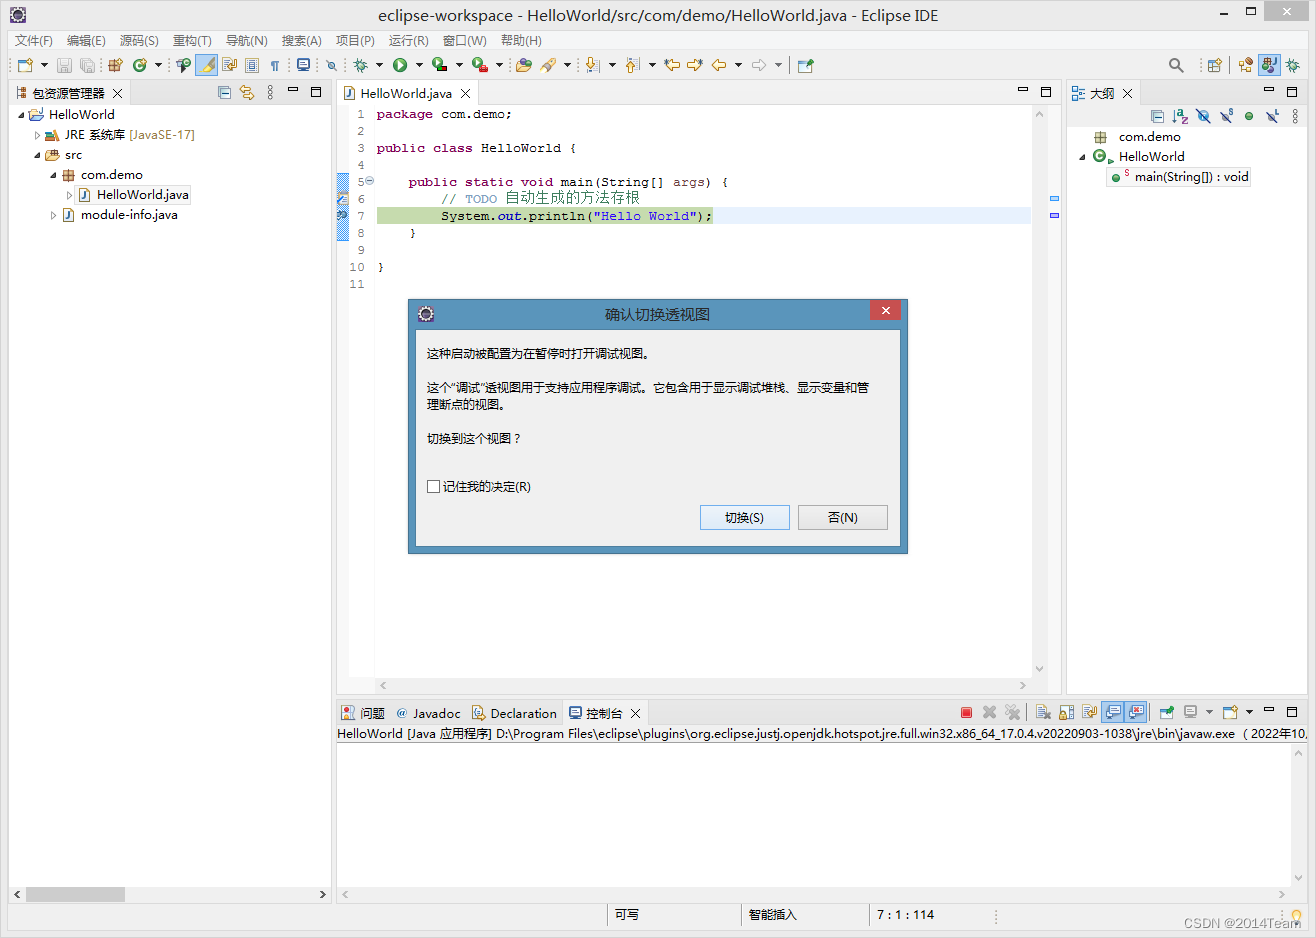Open the 运行(R) menu
The image size is (1316, 938).
pos(408,41)
